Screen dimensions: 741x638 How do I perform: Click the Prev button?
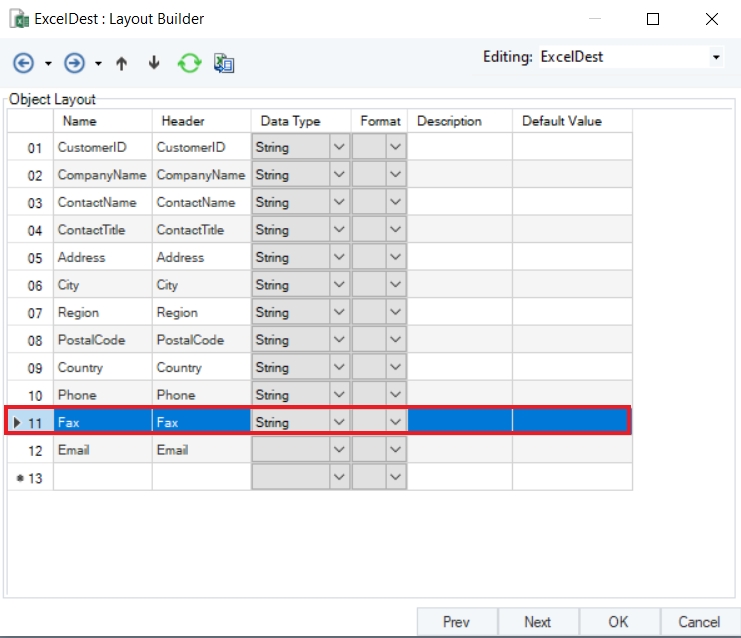(456, 622)
